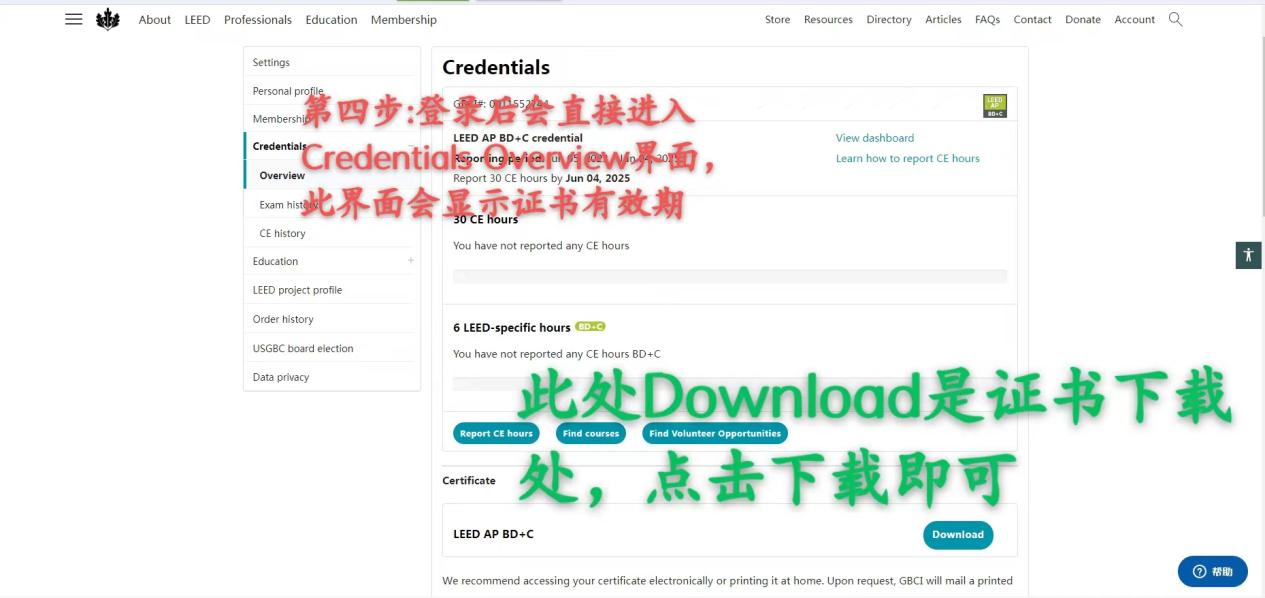The width and height of the screenshot is (1265, 598).
Task: Go to Data privacy settings
Action: 281,377
